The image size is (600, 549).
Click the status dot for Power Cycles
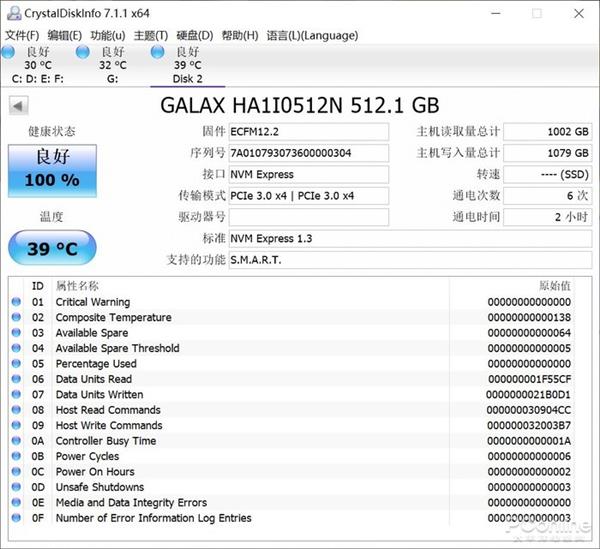tap(16, 456)
